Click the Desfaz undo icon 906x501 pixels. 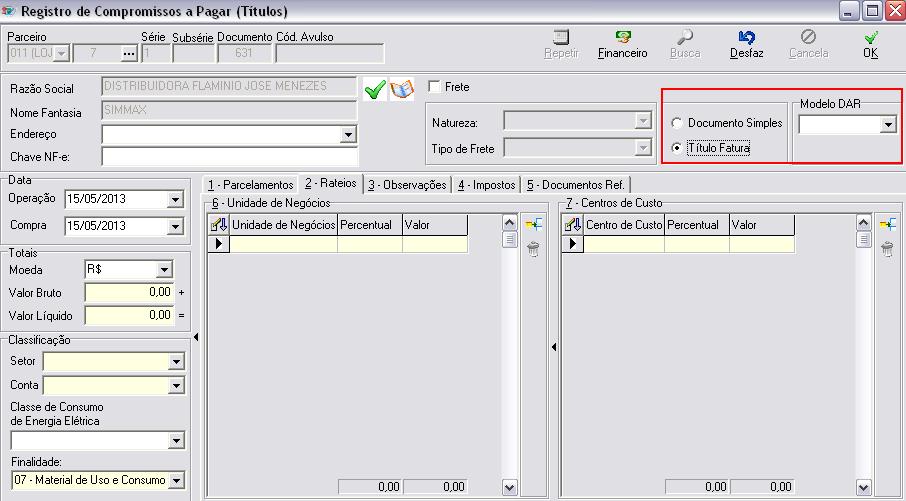click(x=746, y=38)
